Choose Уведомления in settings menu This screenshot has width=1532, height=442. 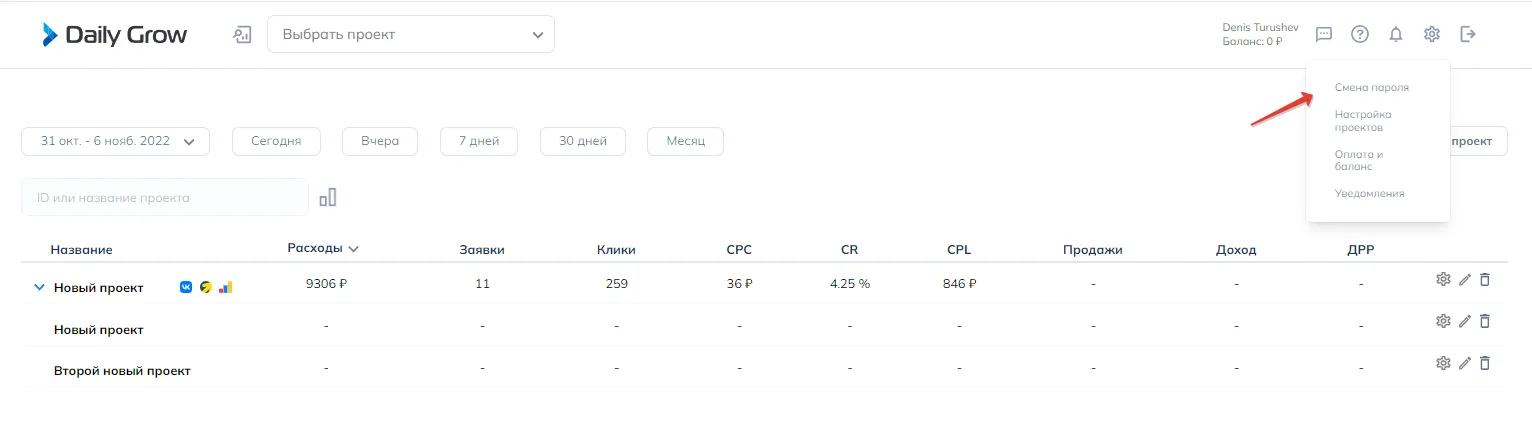(1370, 193)
